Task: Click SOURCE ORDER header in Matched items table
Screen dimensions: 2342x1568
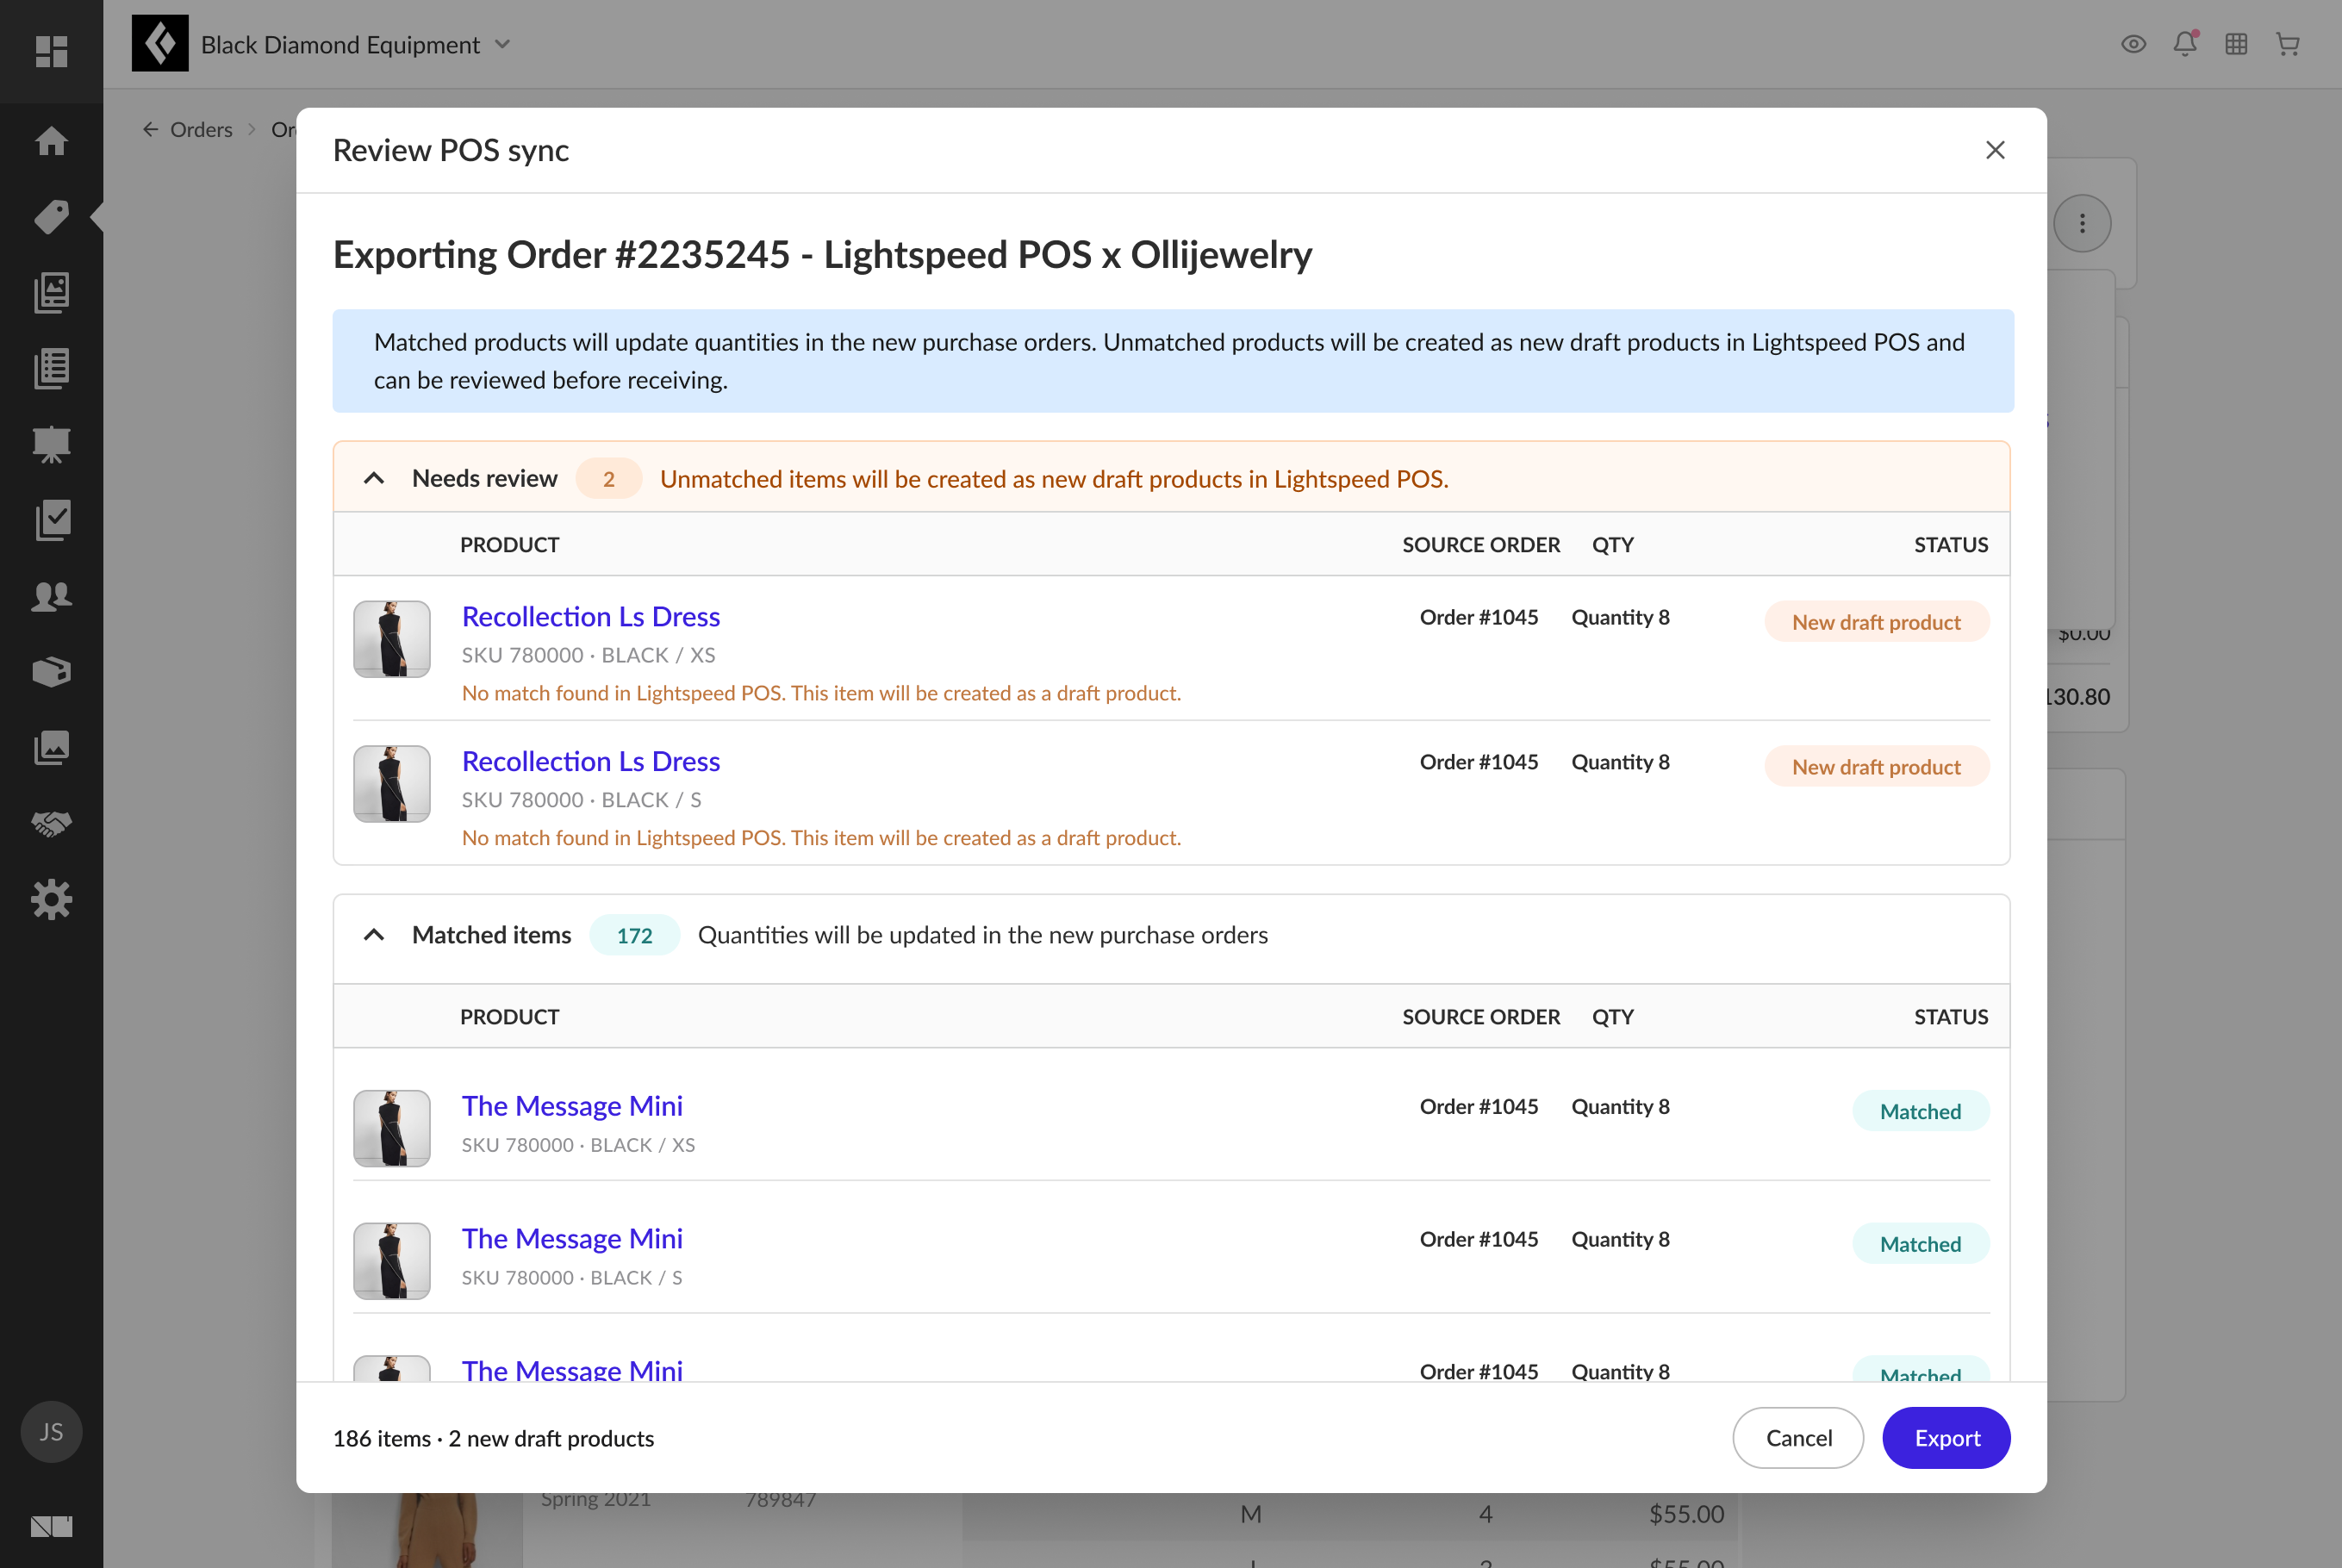Action: click(1480, 1016)
